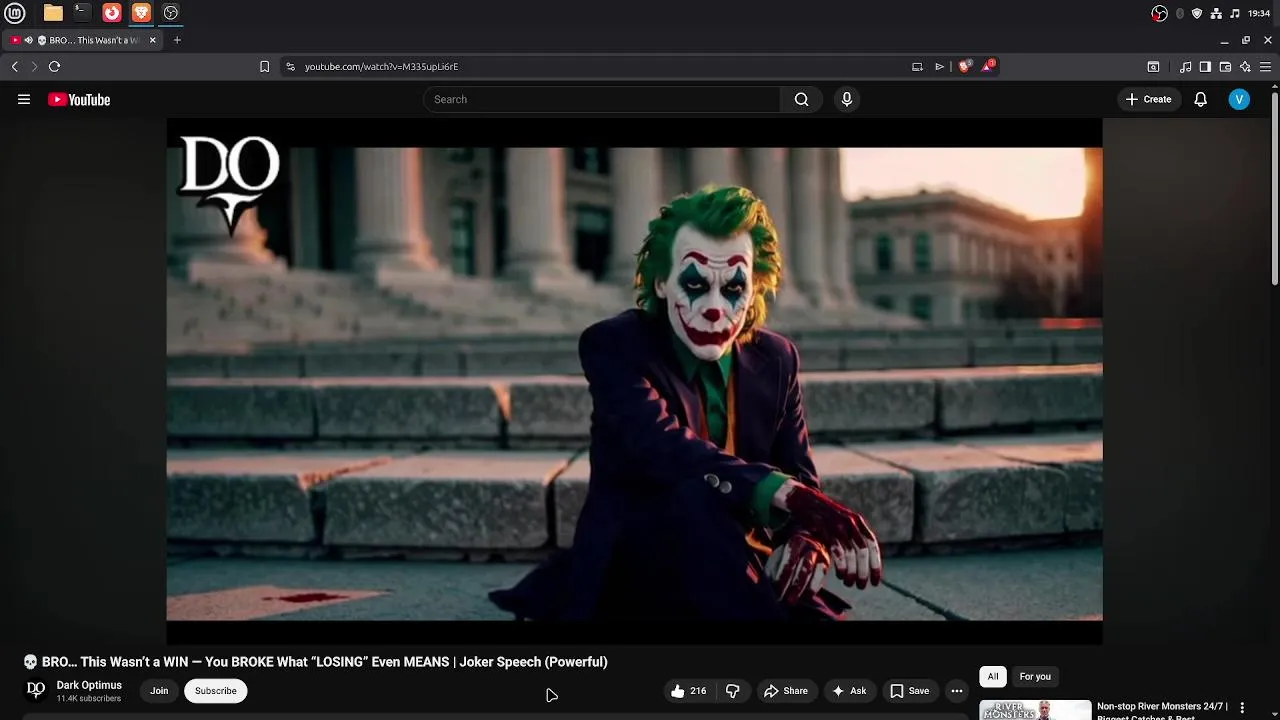Viewport: 1280px width, 720px height.
Task: Click the Brave Shields lion icon
Action: click(965, 66)
